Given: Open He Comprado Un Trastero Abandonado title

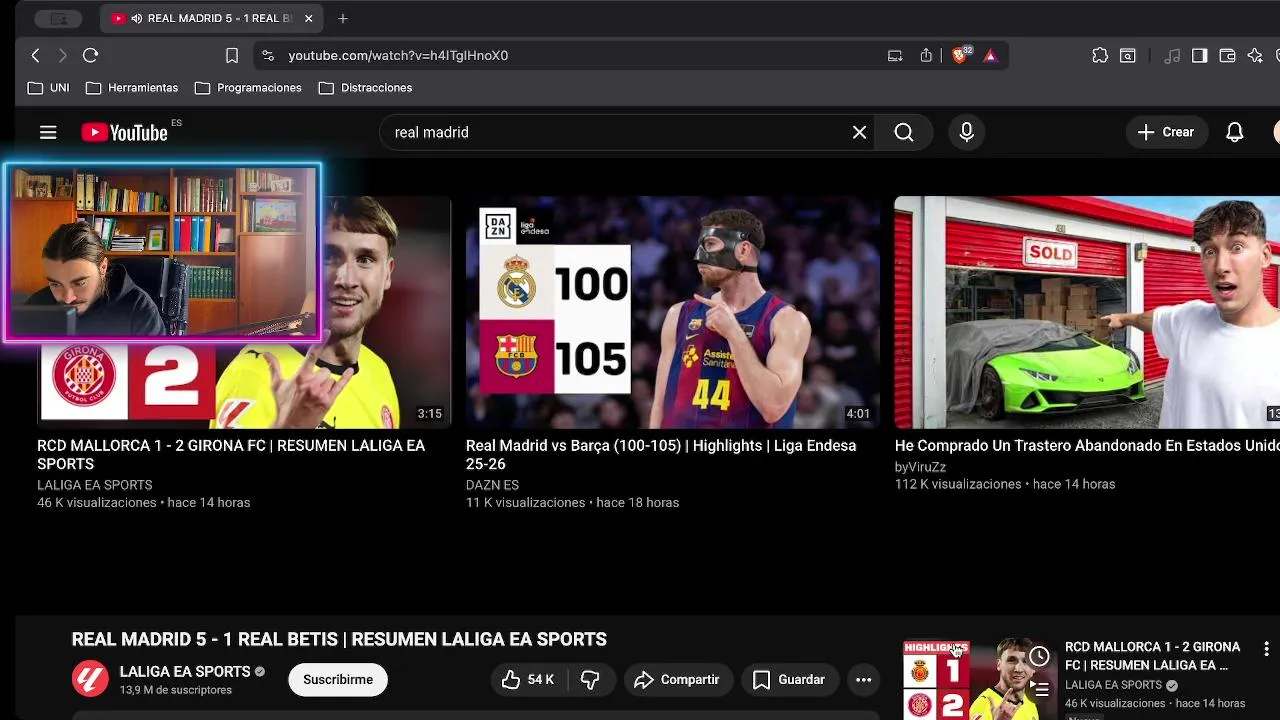Looking at the screenshot, I should pyautogui.click(x=1087, y=445).
